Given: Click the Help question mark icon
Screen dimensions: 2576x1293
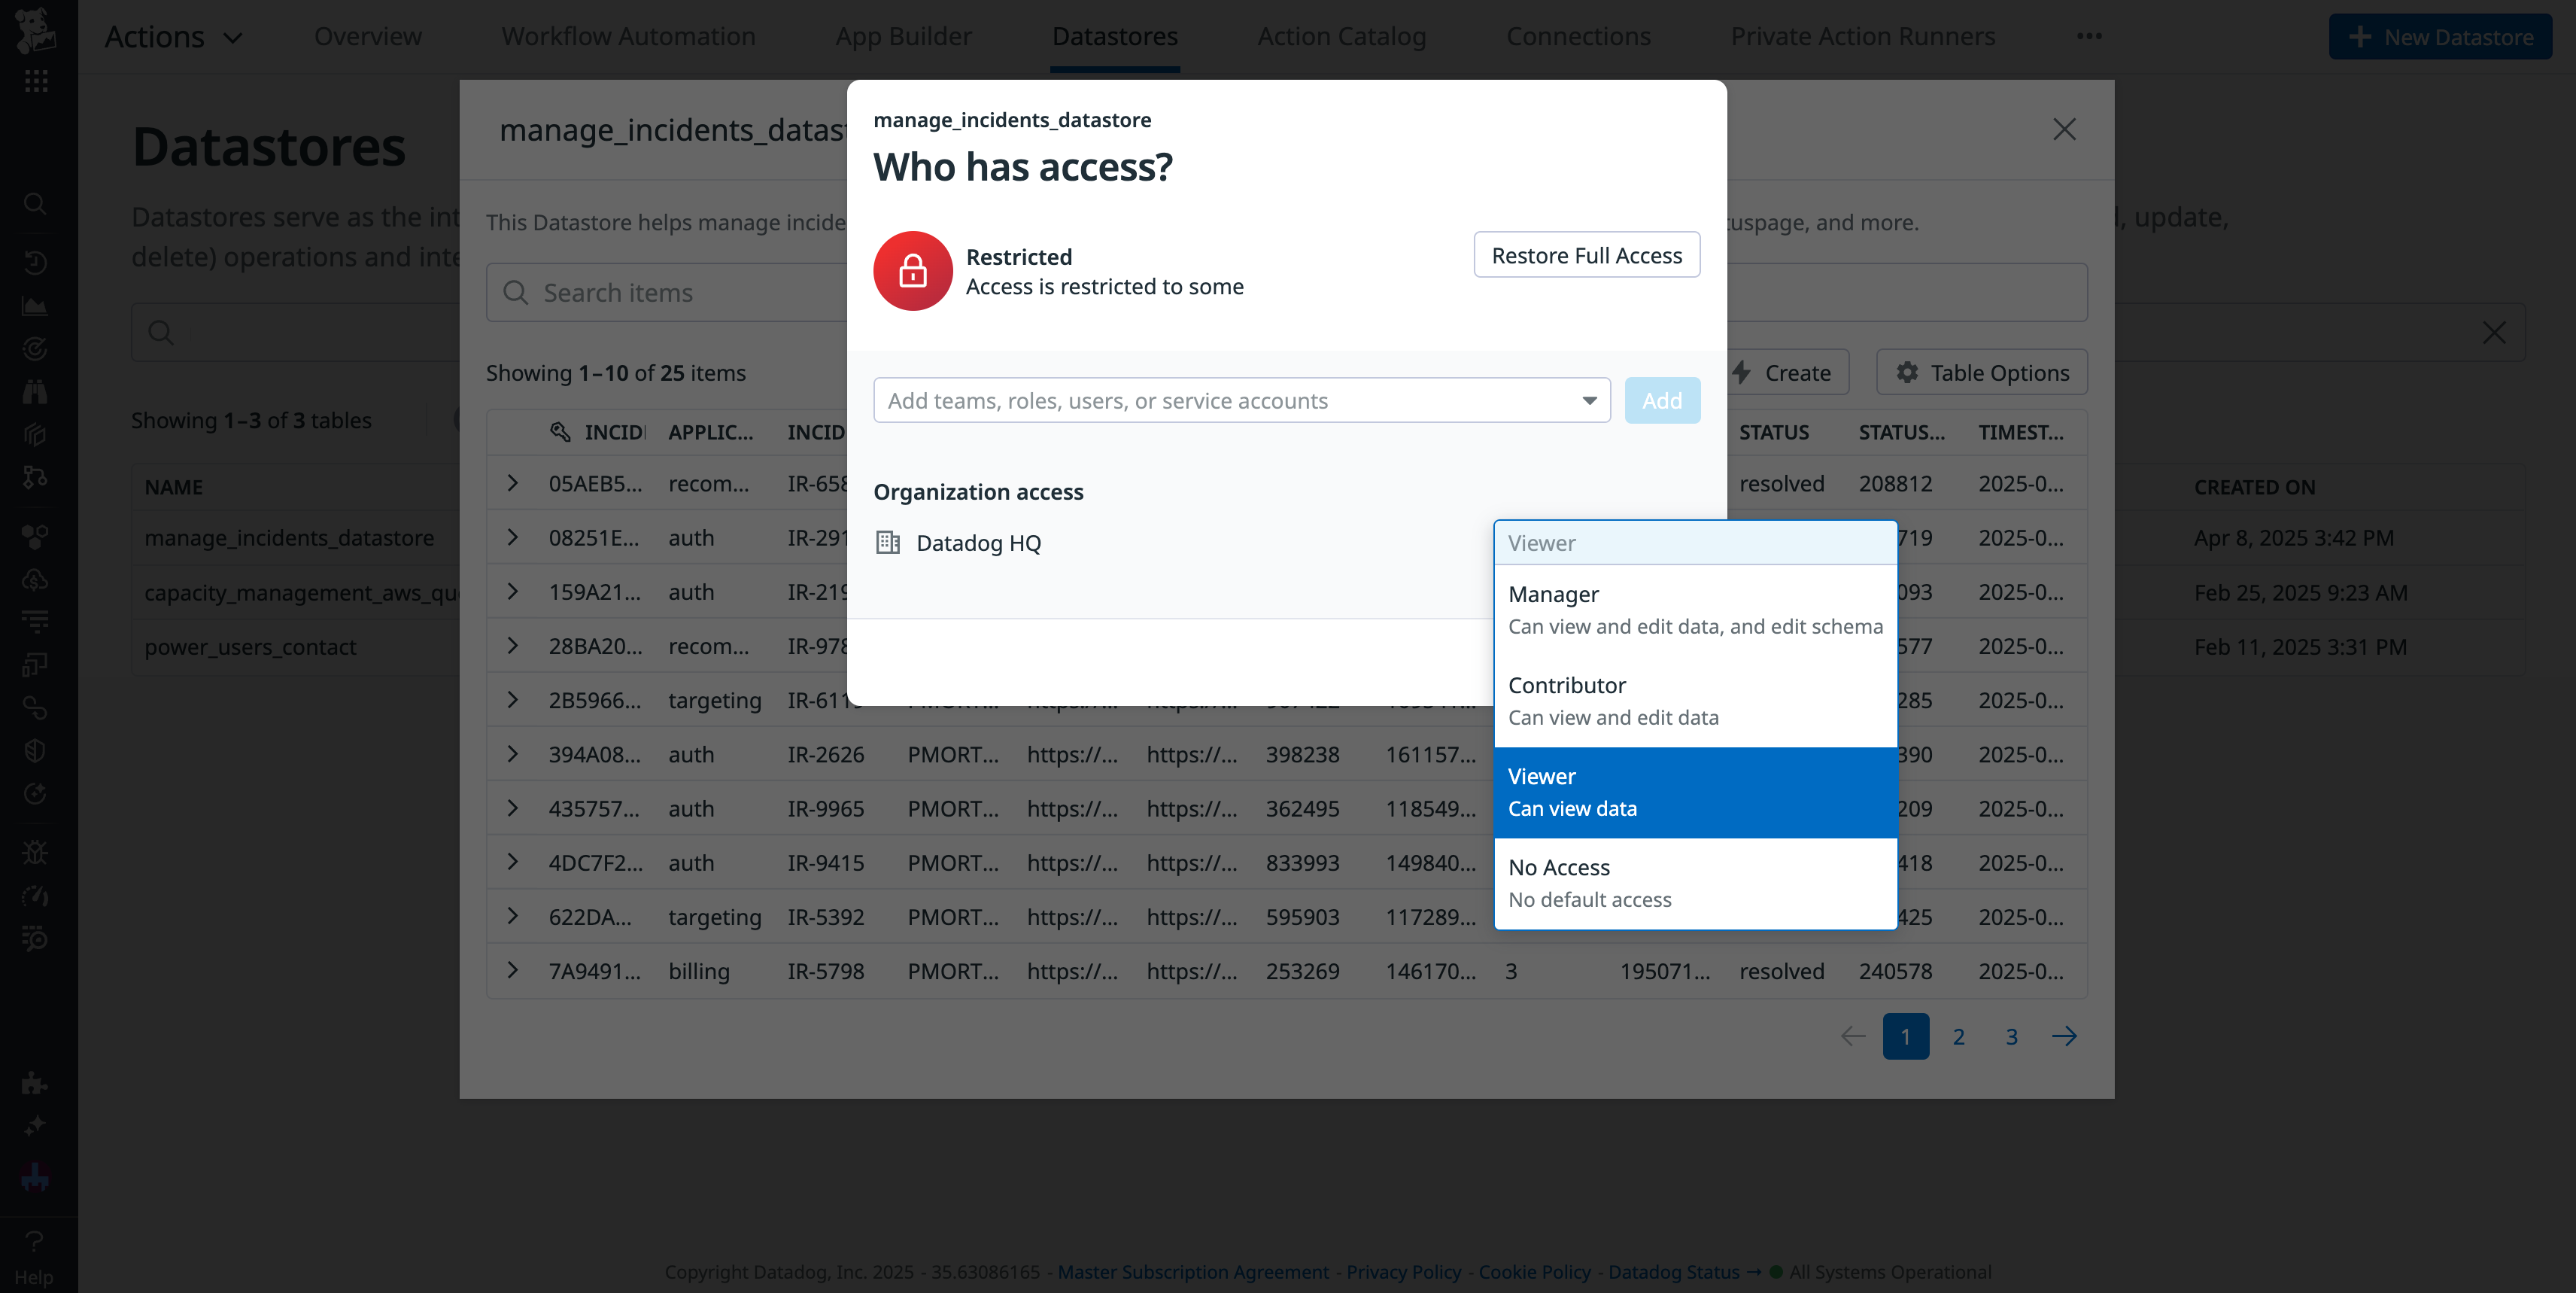Looking at the screenshot, I should pyautogui.click(x=36, y=1240).
